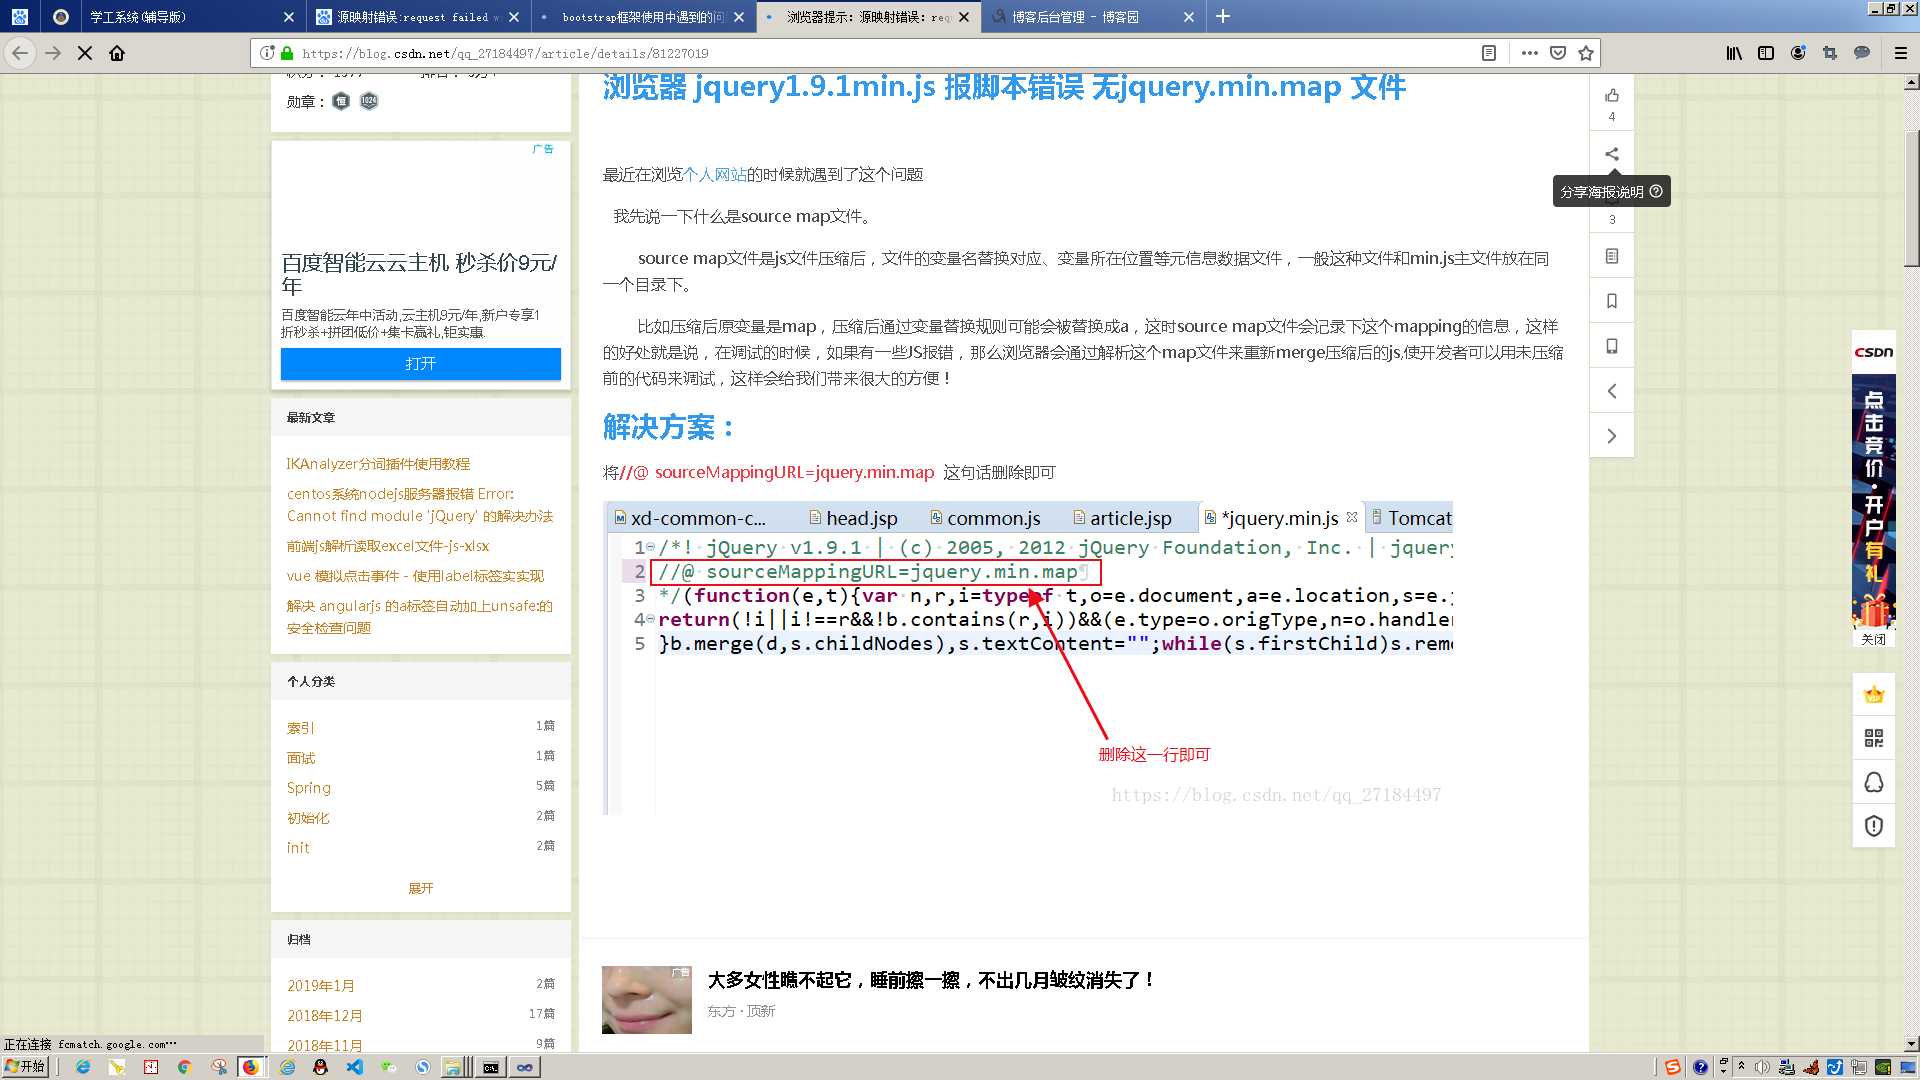Open the 个人网站 link
Screen dimensions: 1920x1080
pos(714,174)
